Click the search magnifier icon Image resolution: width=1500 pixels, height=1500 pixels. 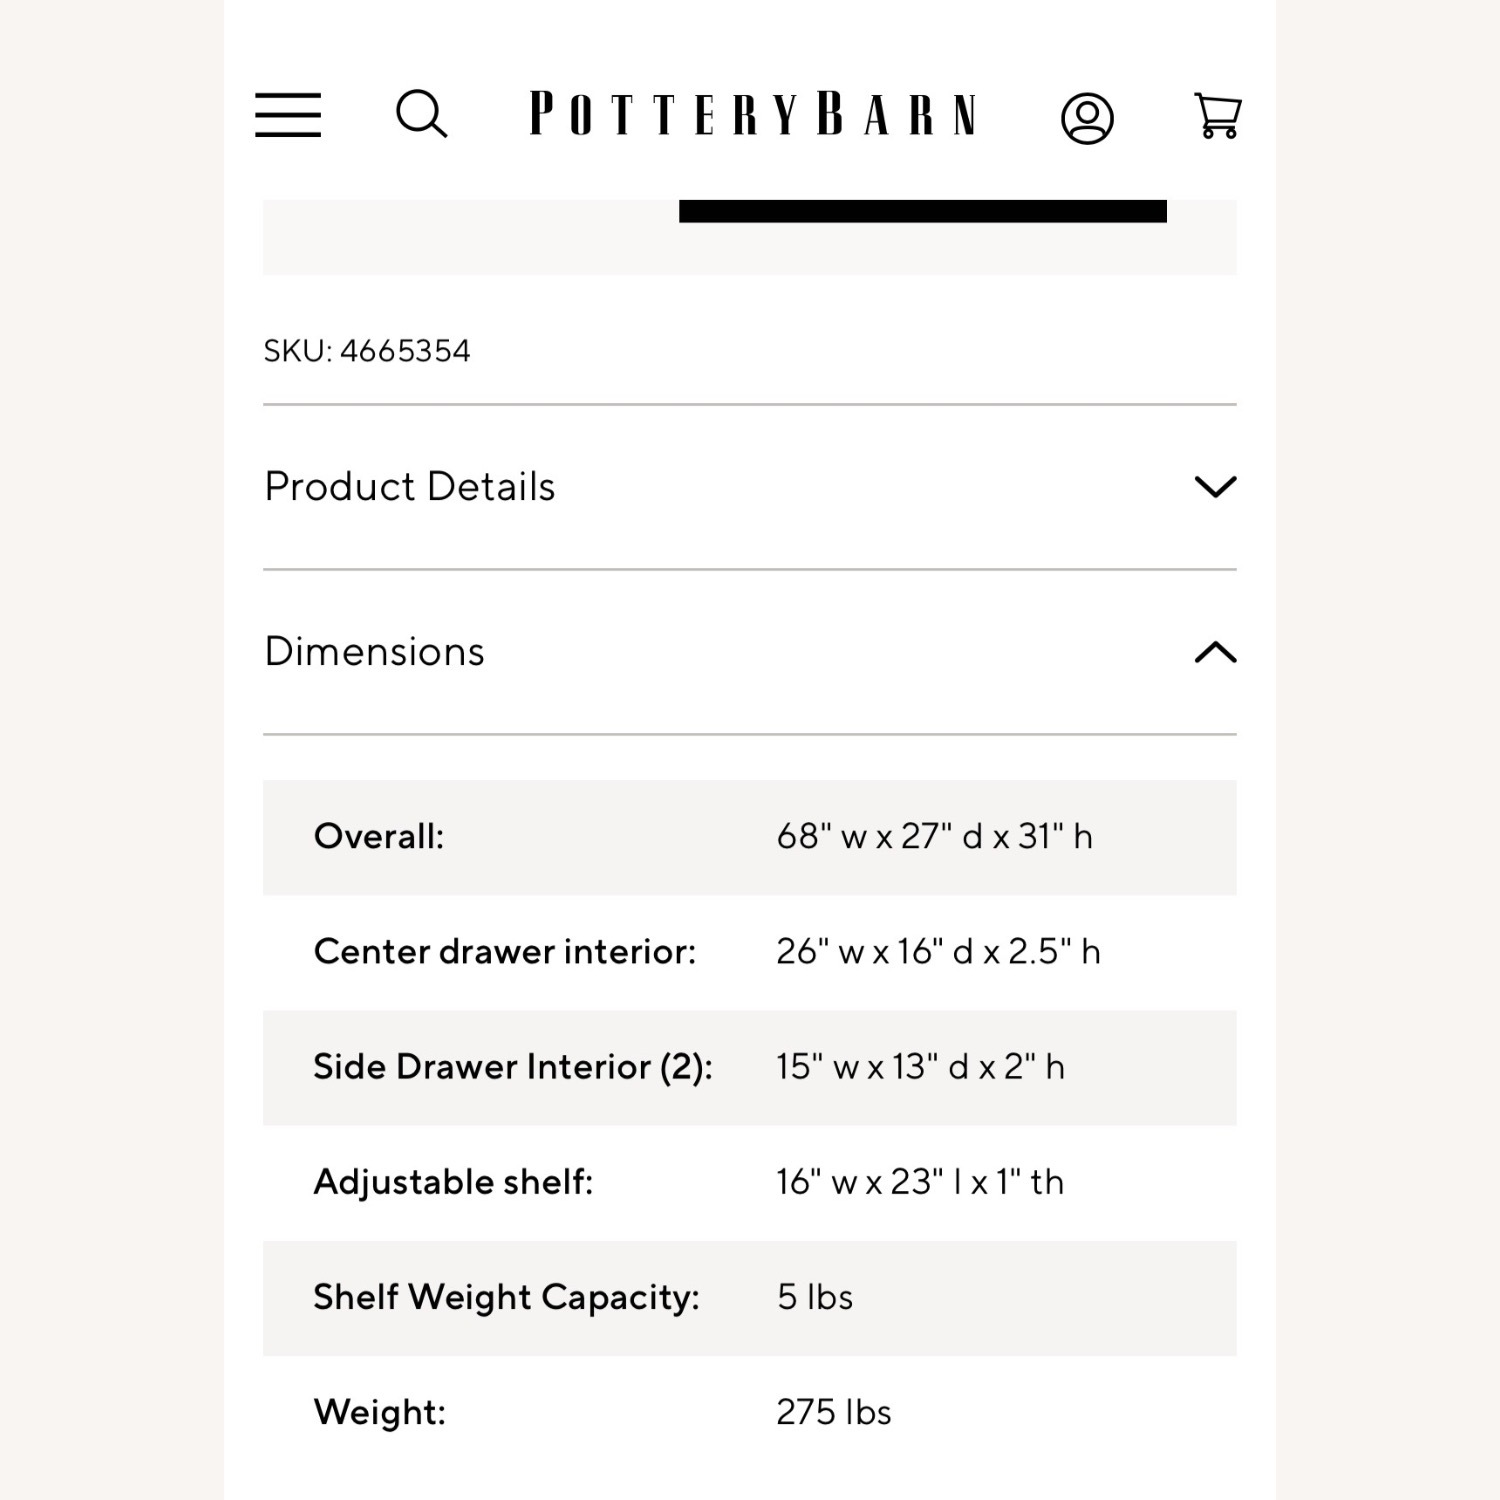point(421,114)
